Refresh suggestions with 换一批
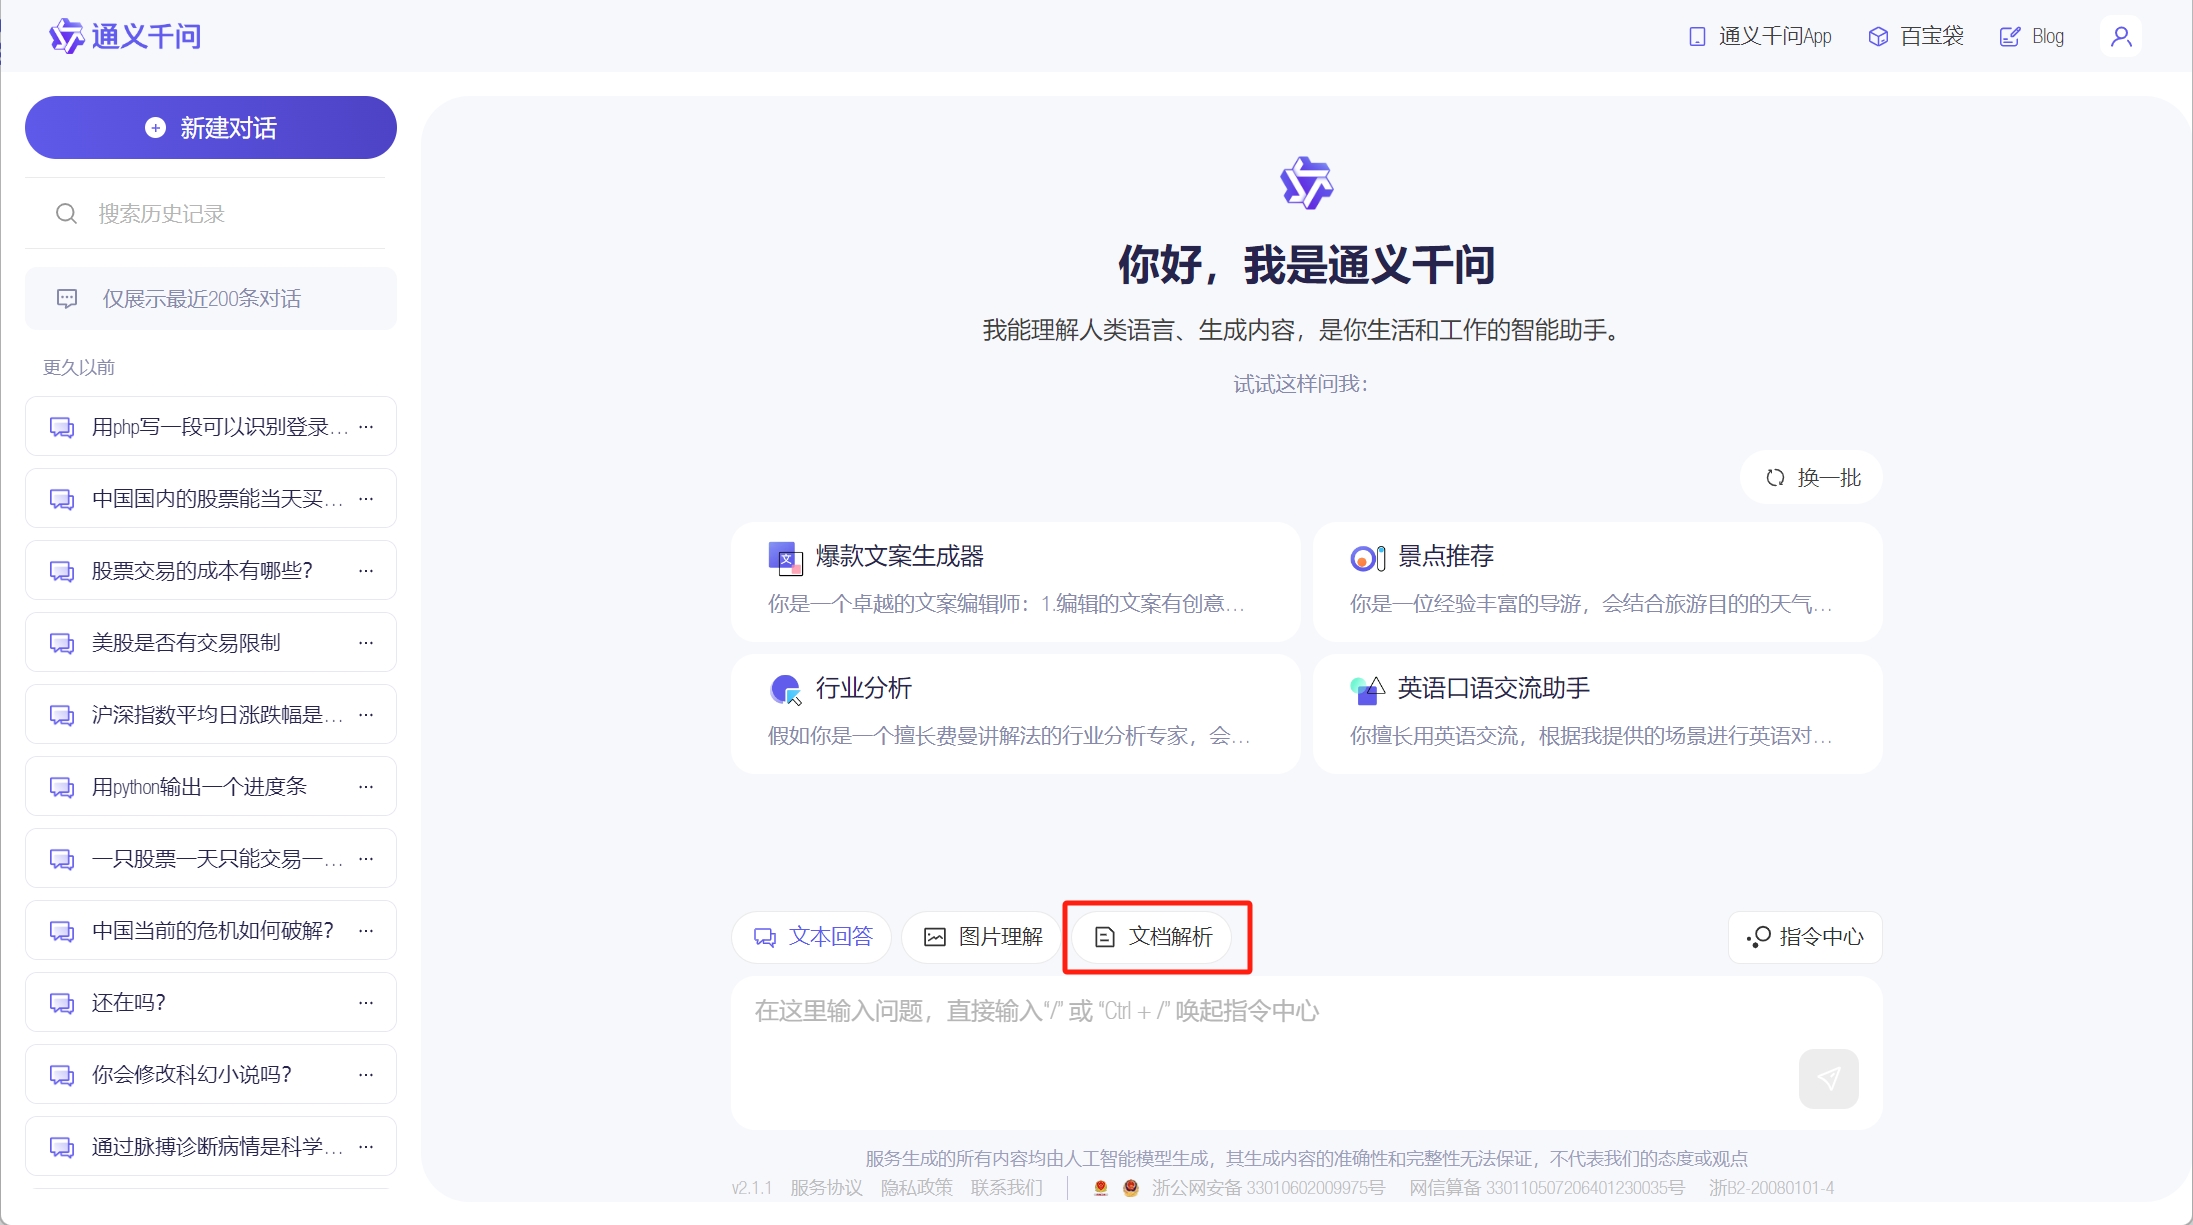Screen dimensions: 2193x1225 1812,478
